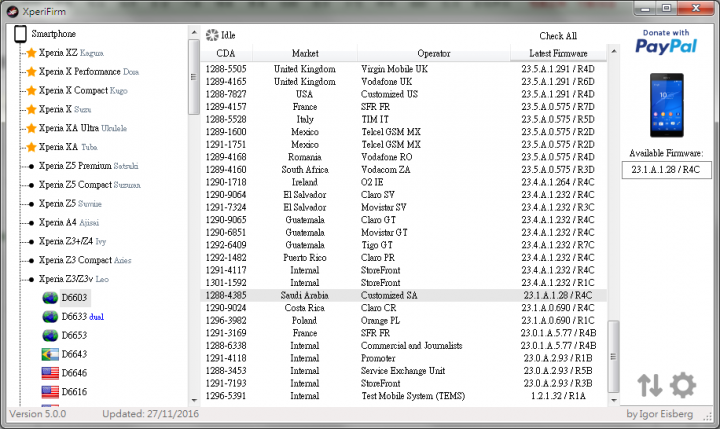Click the globe icon for D6653
This screenshot has height=429, width=720.
click(x=50, y=335)
